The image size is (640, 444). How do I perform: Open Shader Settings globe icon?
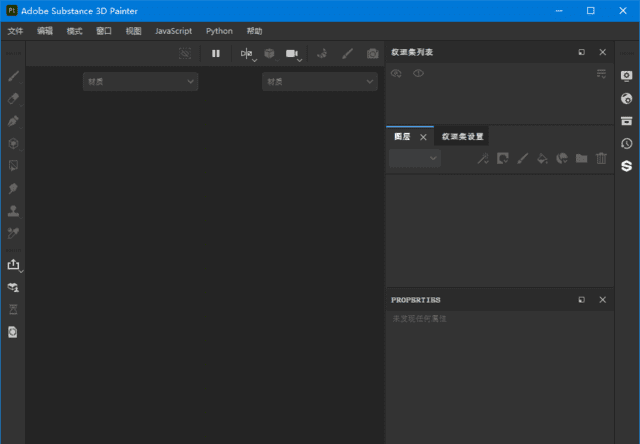pyautogui.click(x=627, y=98)
